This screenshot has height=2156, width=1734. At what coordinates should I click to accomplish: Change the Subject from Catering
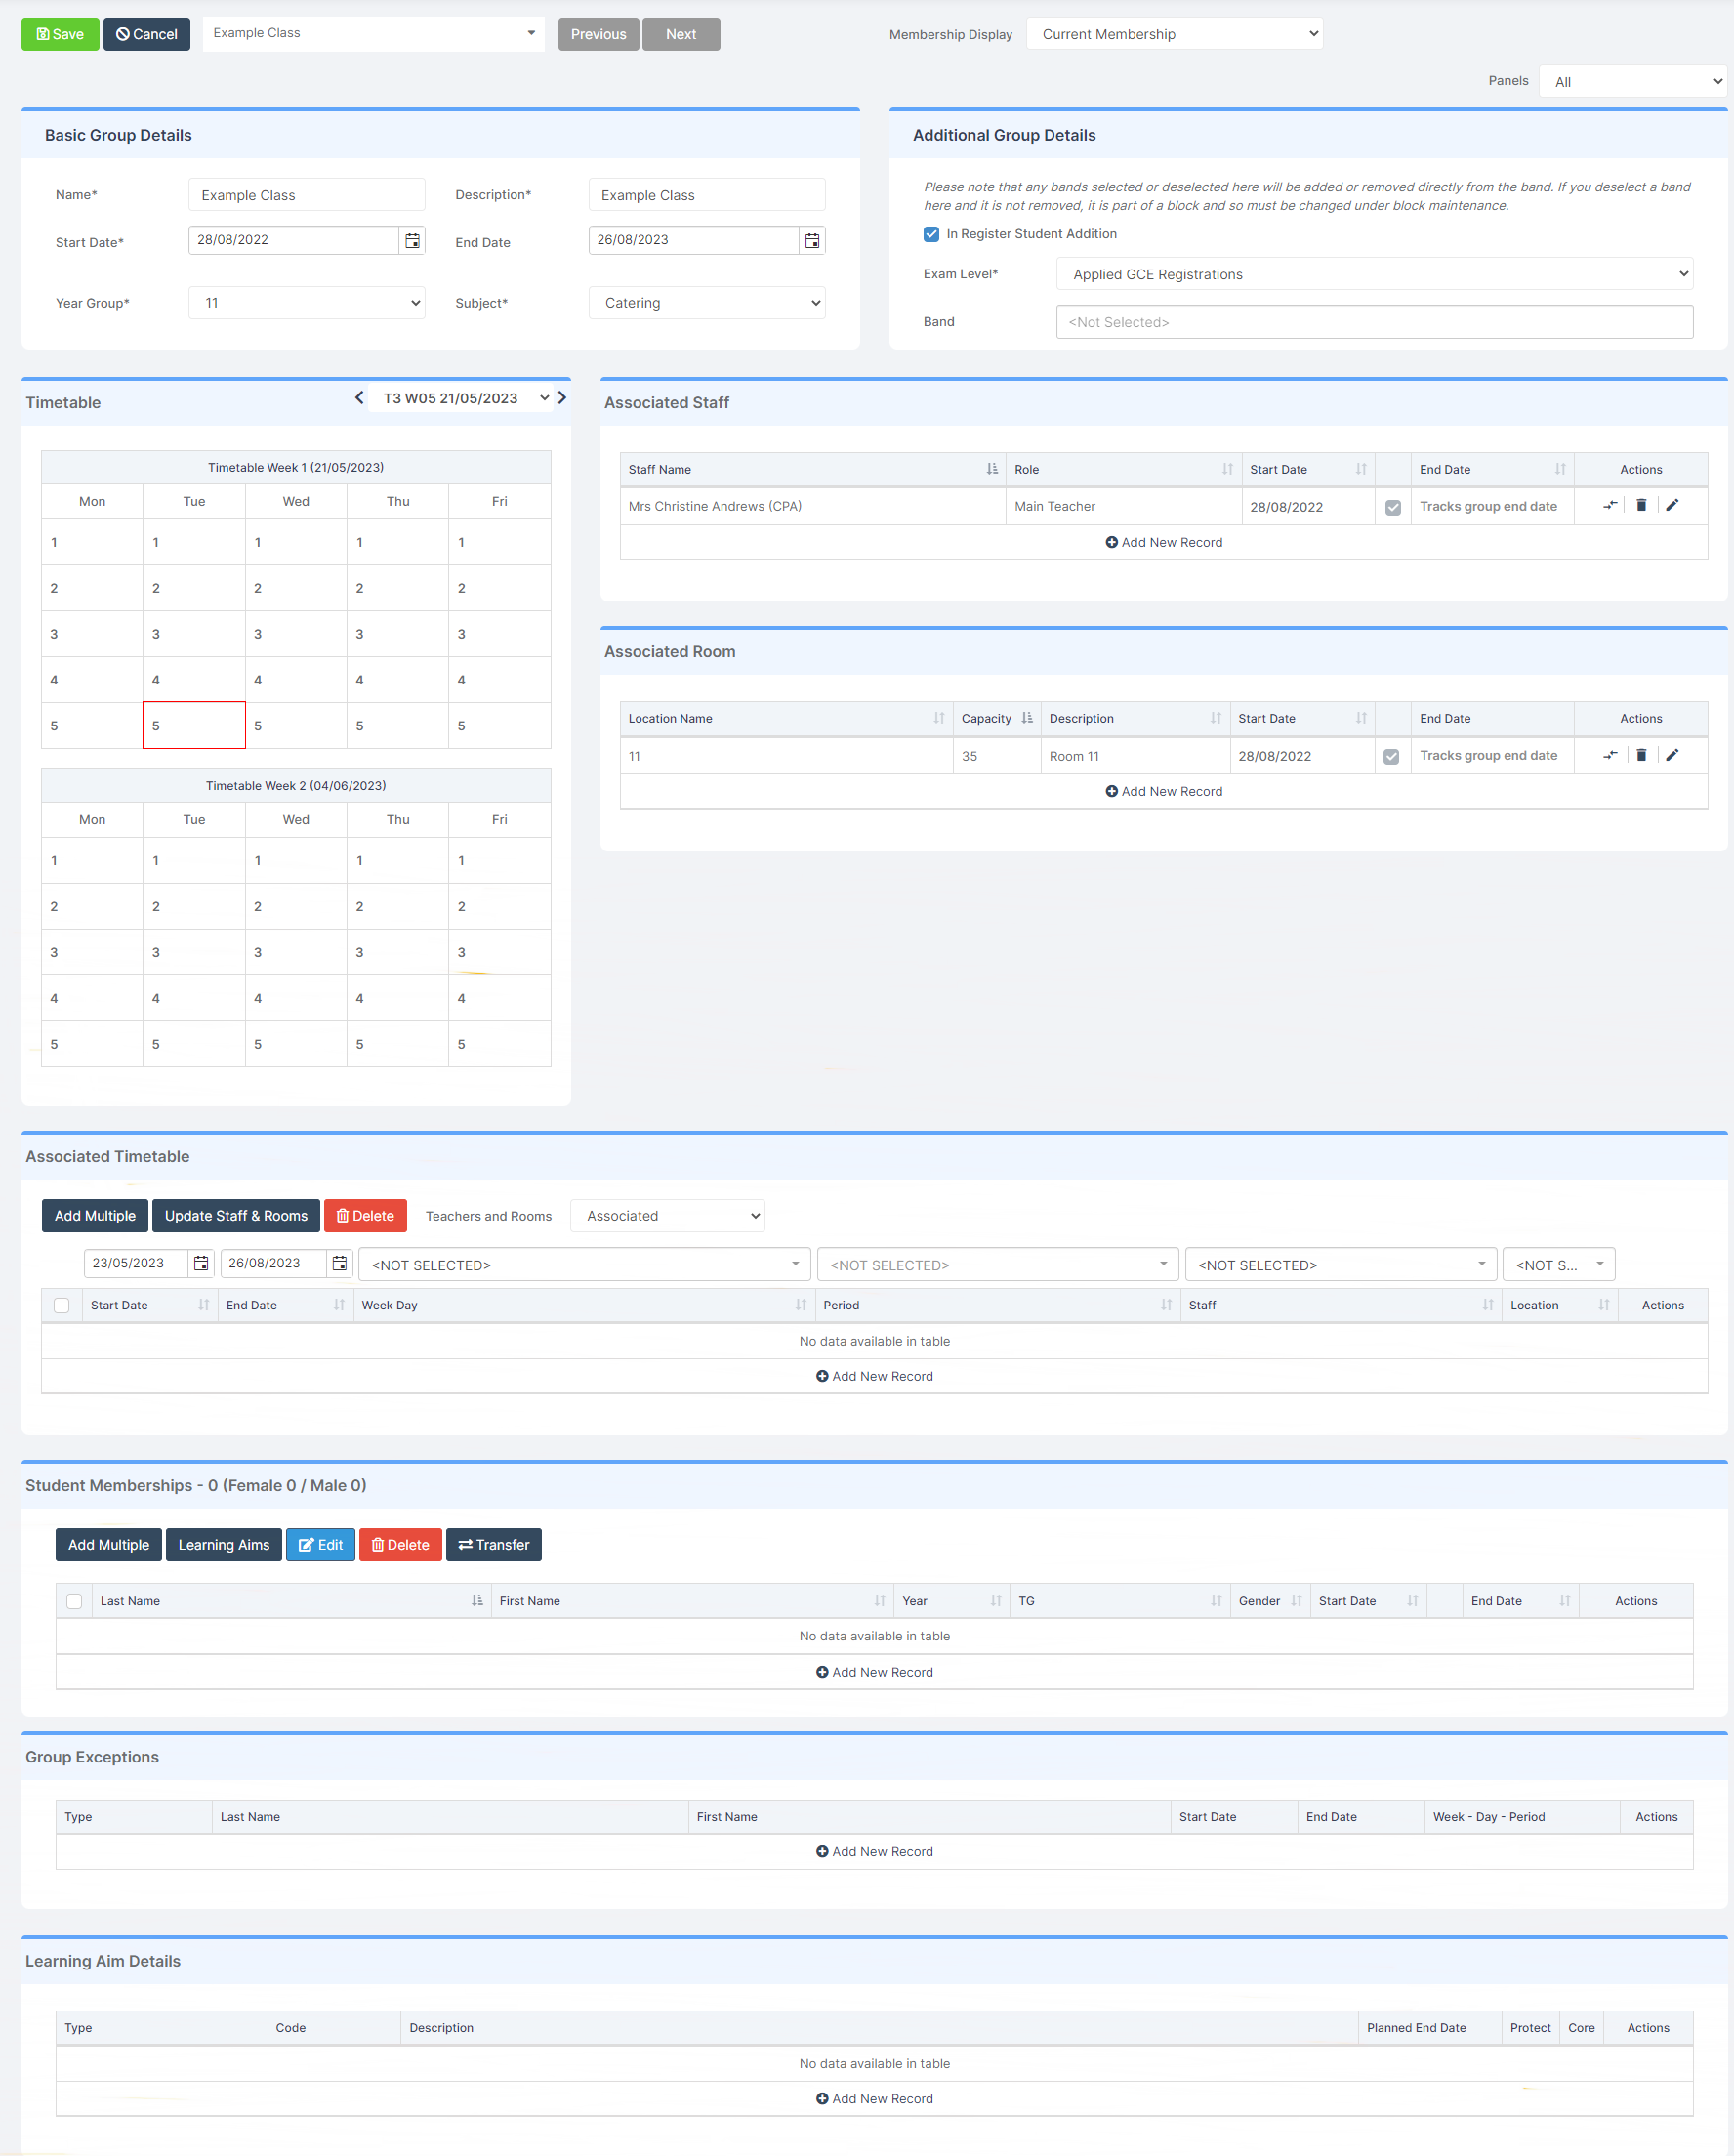706,302
